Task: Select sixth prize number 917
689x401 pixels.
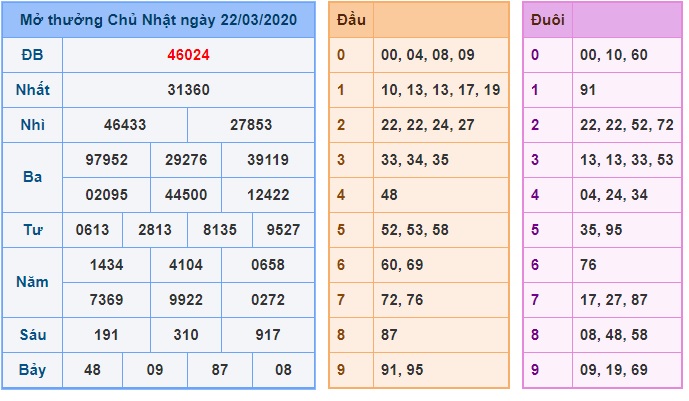Action: 268,335
